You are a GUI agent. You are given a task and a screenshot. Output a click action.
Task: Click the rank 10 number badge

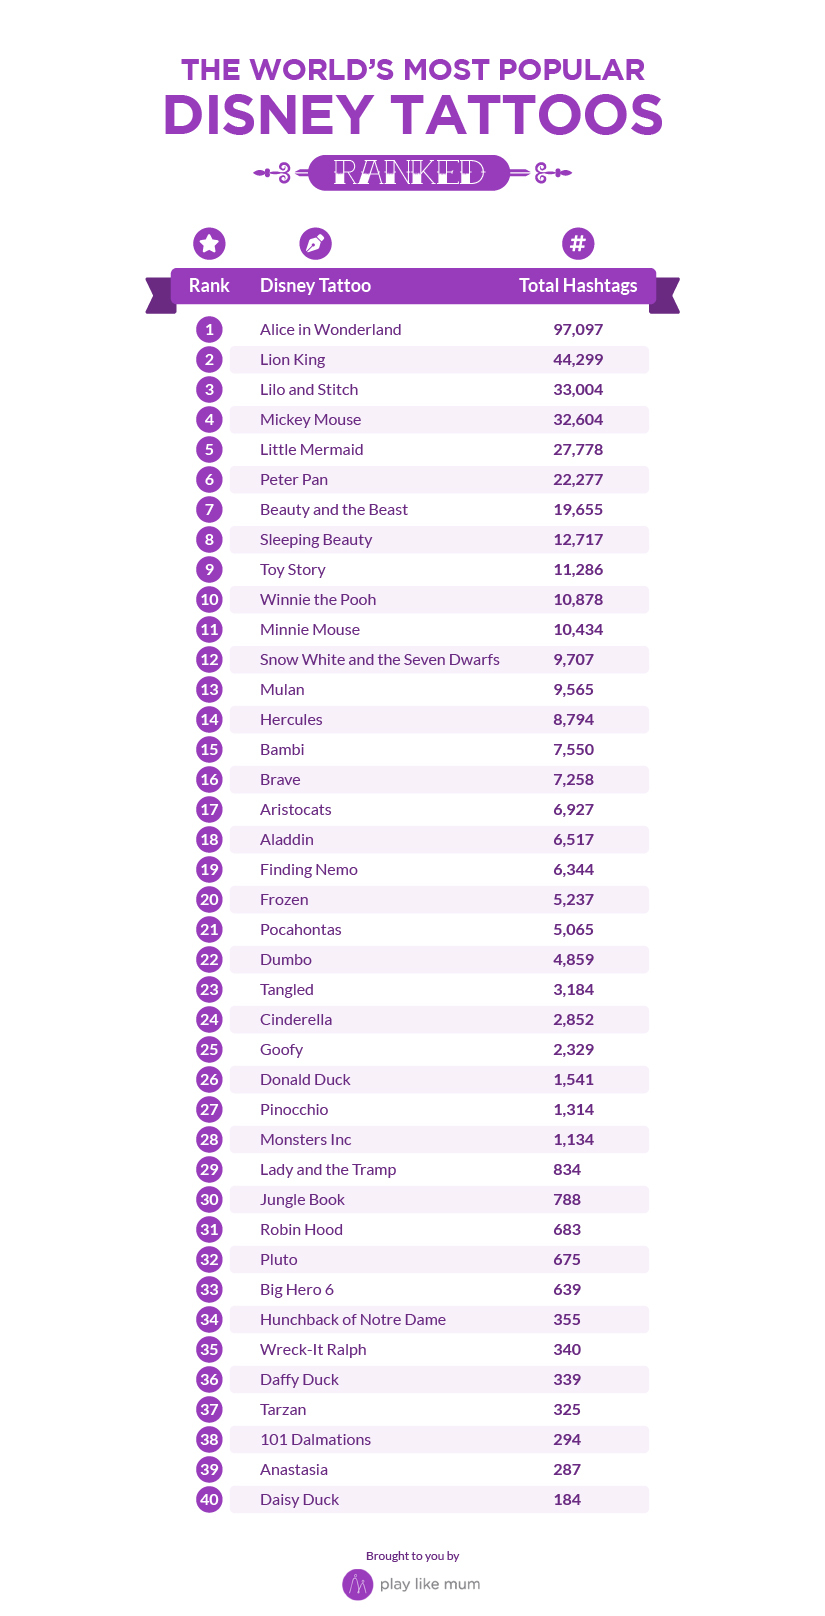209,599
